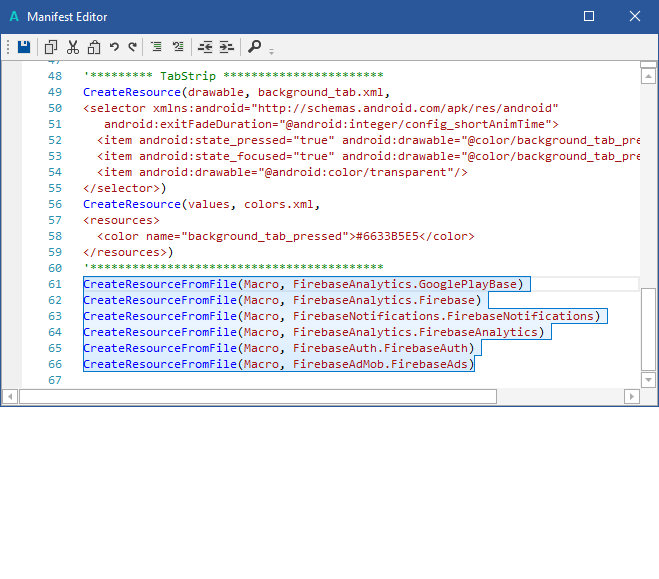
Task: Click the selector xmlns:android line
Action: (321, 108)
